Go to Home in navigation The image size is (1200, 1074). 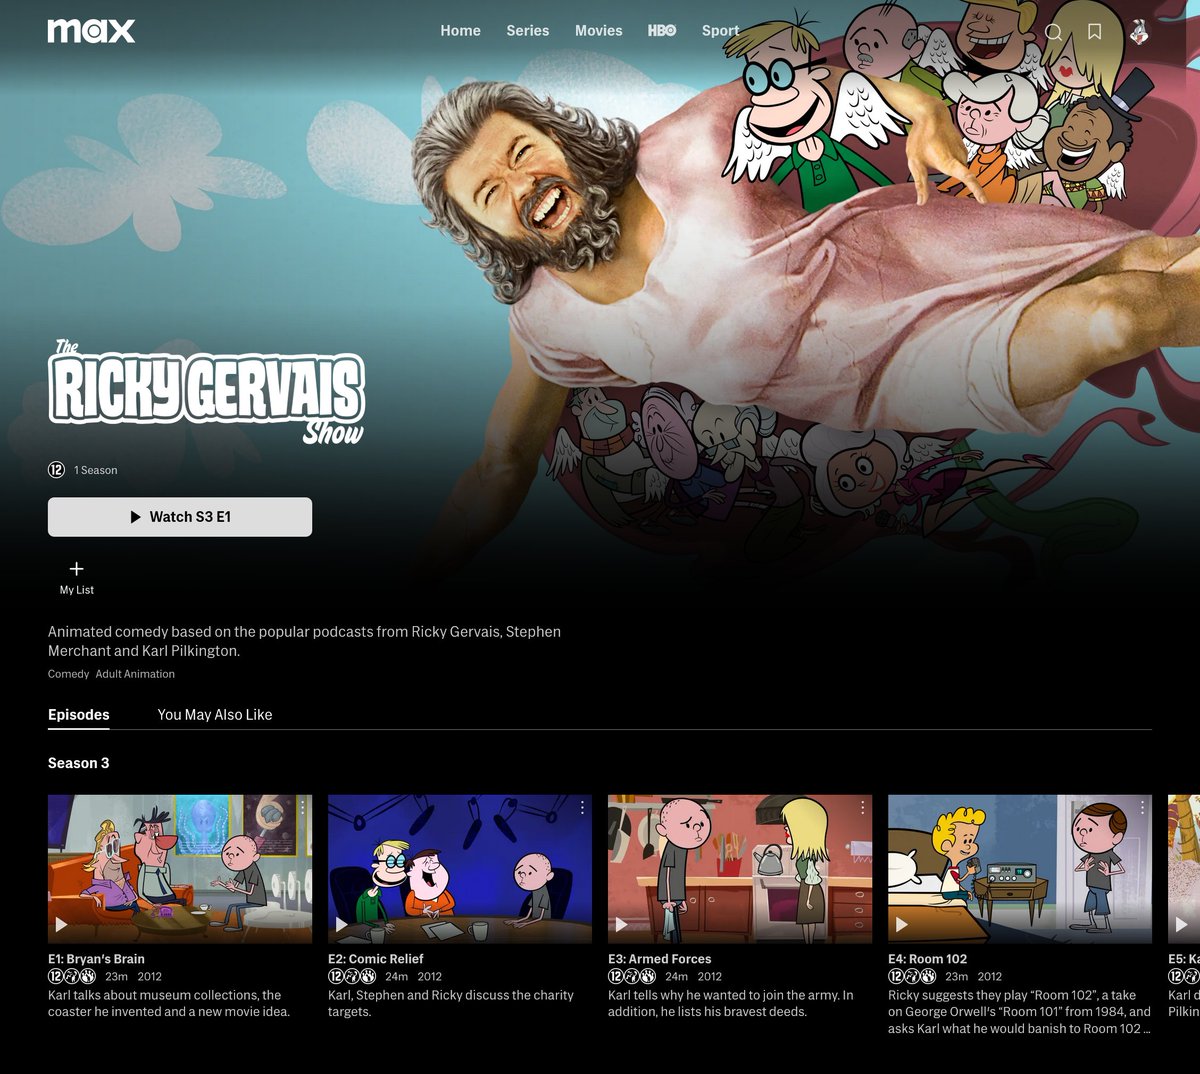pos(460,31)
